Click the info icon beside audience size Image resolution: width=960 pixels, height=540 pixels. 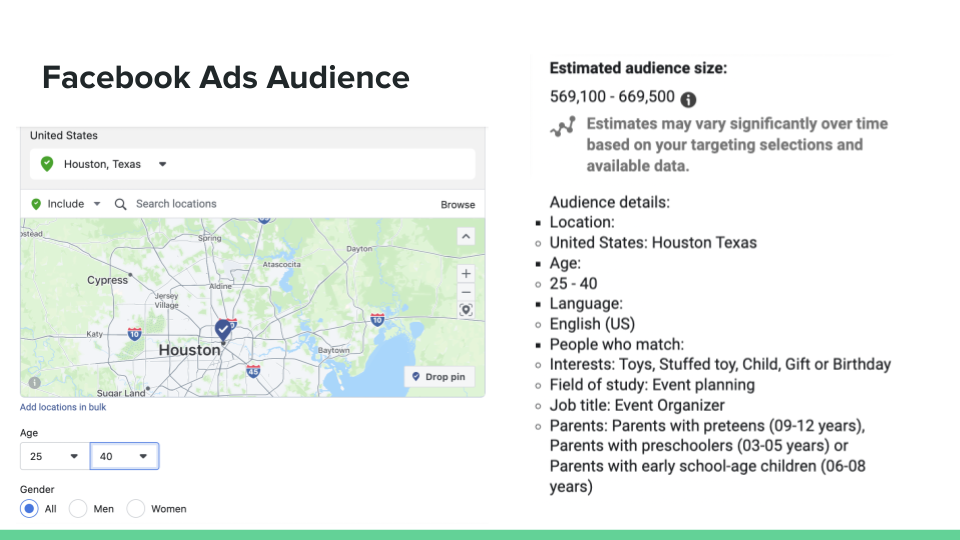point(688,99)
